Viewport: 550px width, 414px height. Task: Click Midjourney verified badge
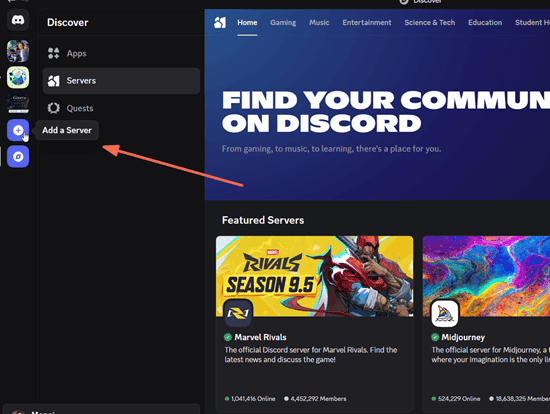pyautogui.click(x=435, y=337)
